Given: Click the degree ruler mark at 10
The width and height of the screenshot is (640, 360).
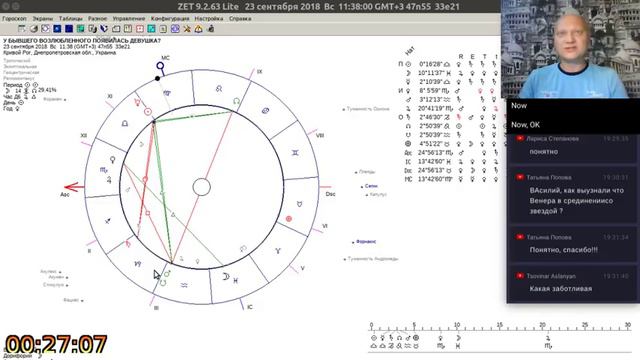Looking at the screenshot, I should [x=457, y=325].
